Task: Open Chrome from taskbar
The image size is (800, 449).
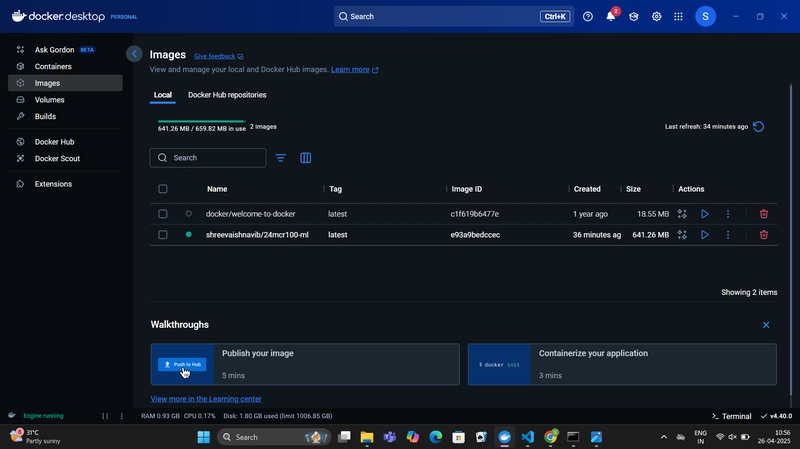Action: [x=551, y=437]
